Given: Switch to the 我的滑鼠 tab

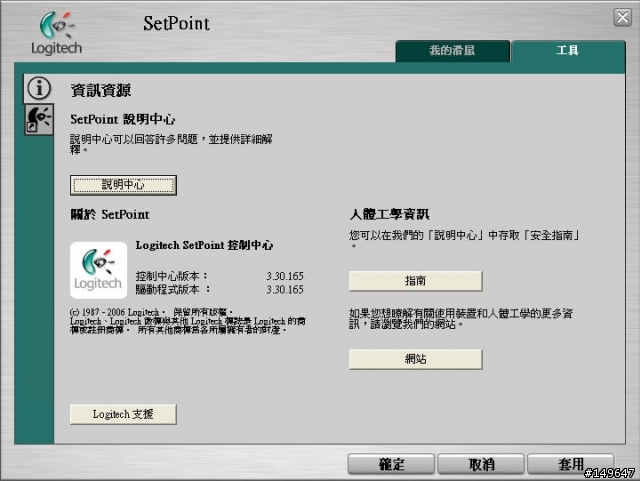Looking at the screenshot, I should pos(453,51).
